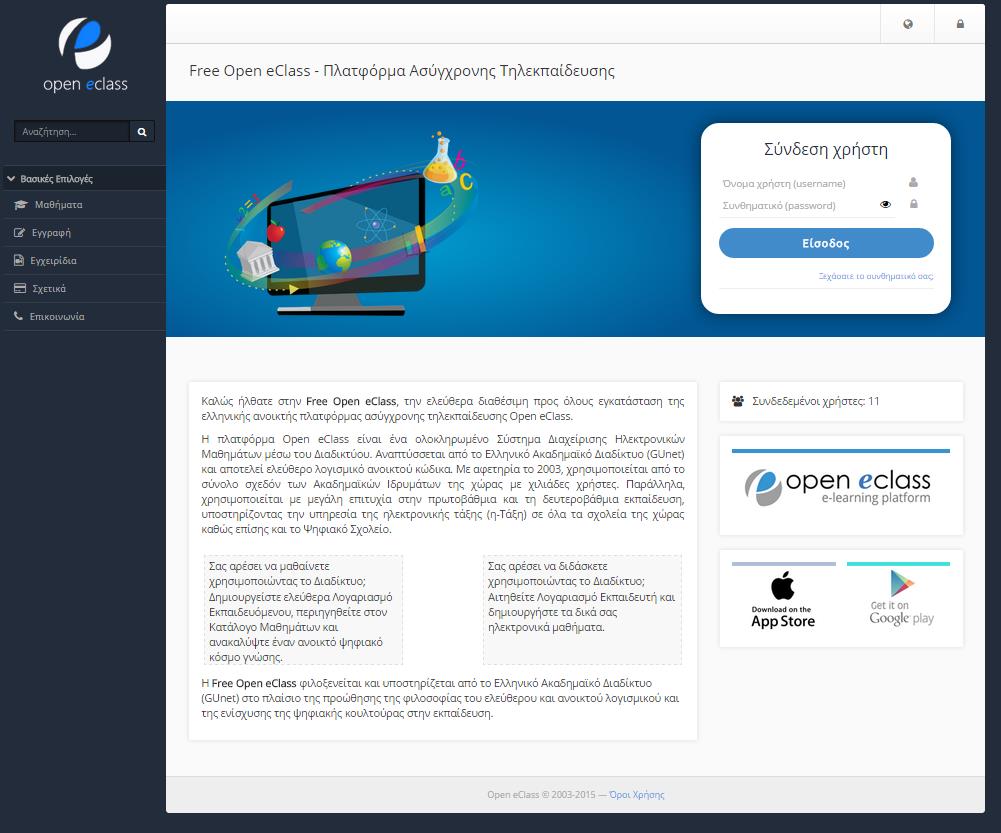
Task: Open the Σχετικά menu item
Action: pos(83,289)
